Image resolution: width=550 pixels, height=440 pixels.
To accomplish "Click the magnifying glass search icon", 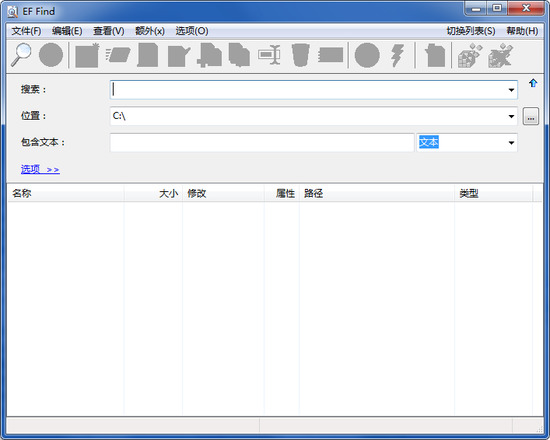I will 21,55.
